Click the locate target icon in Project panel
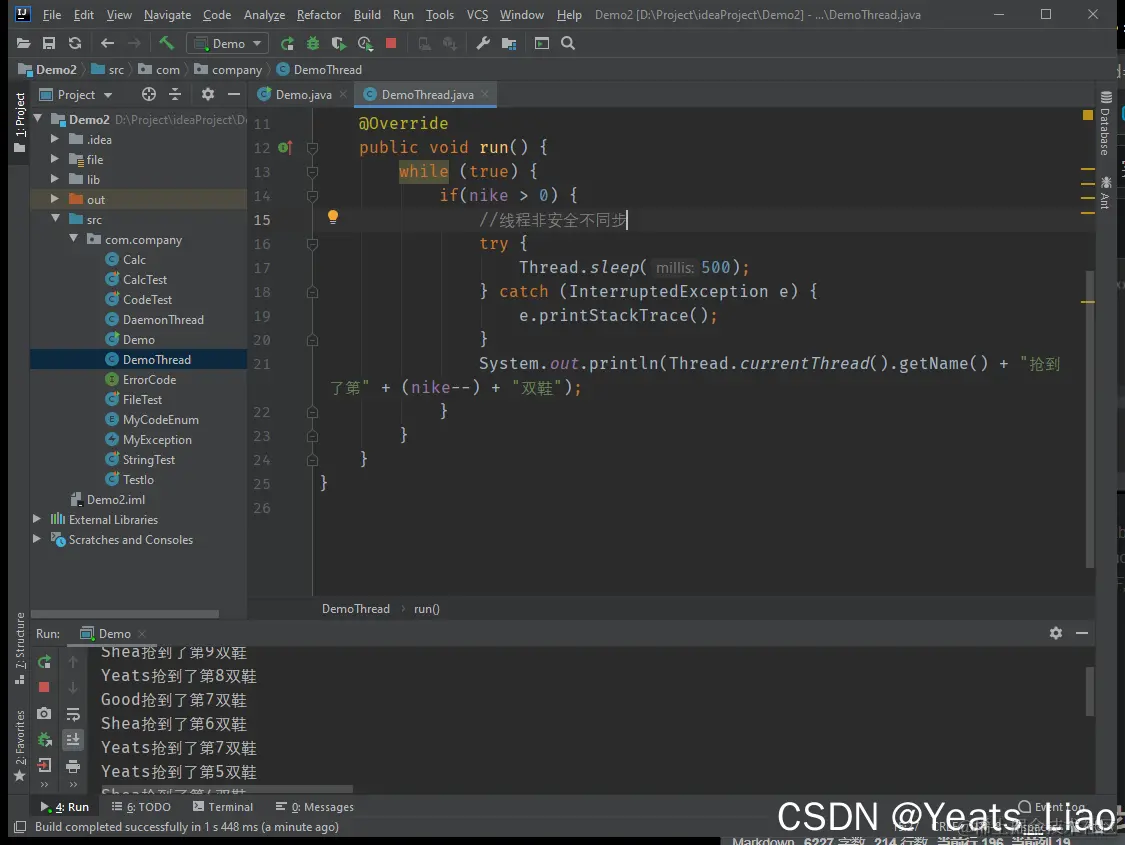Screen dimensions: 1125x845 pos(149,95)
